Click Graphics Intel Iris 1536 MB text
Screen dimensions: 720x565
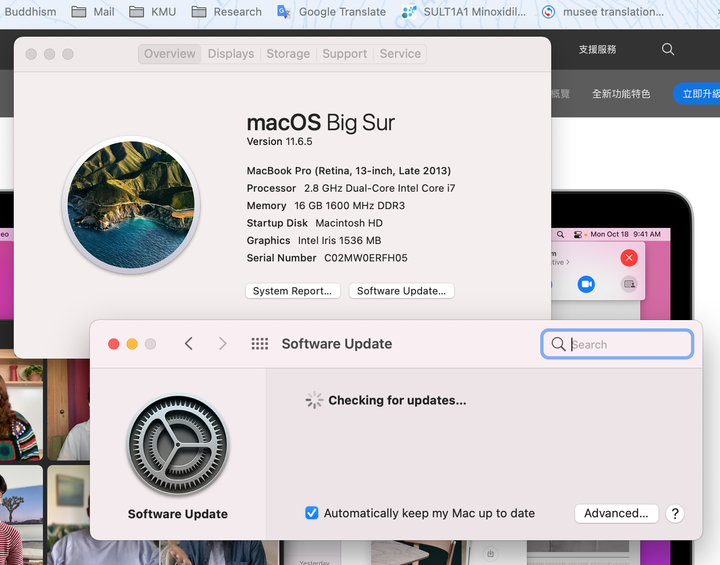click(314, 240)
